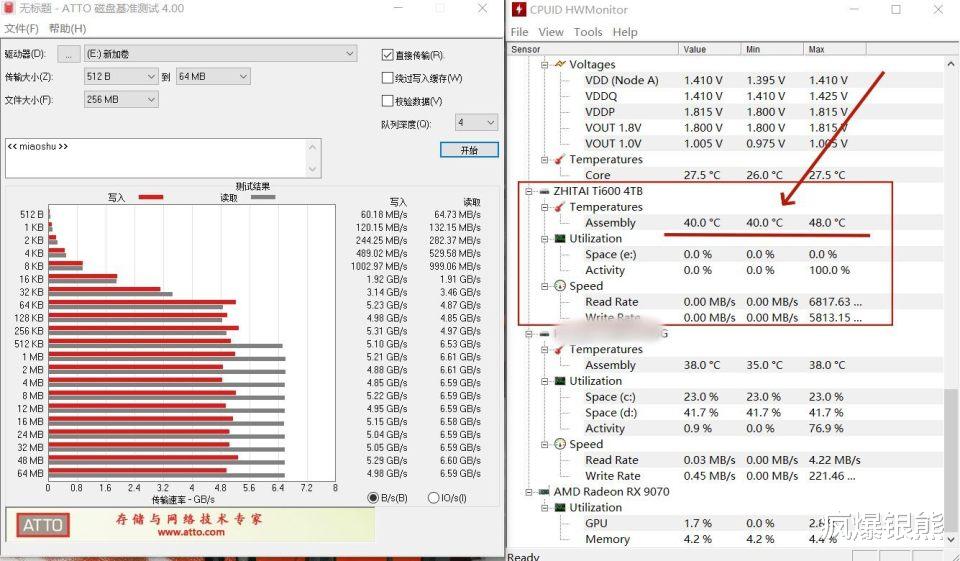Click the ZHITAI Speed gauge icon
Image resolution: width=960 pixels, height=561 pixels.
point(560,286)
